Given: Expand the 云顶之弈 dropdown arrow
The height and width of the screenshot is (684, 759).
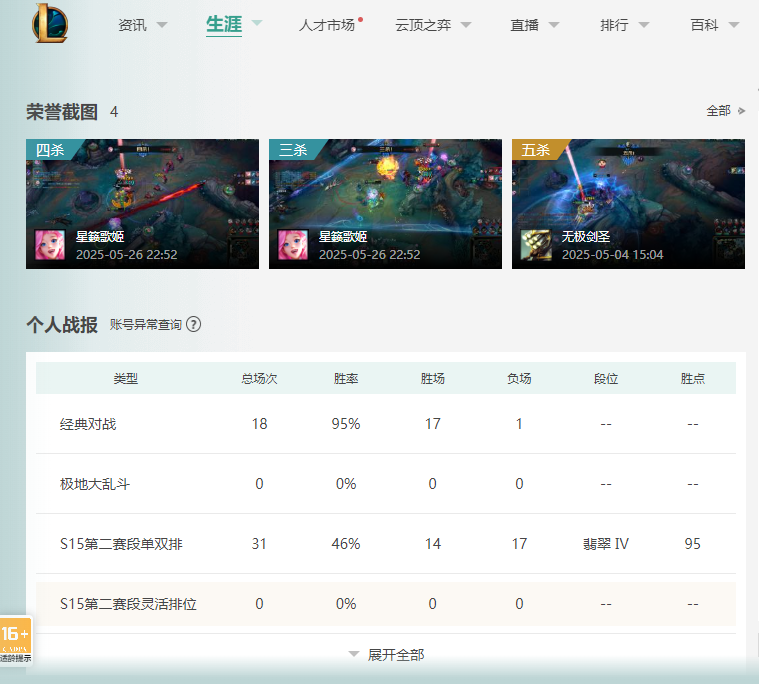Looking at the screenshot, I should click(x=466, y=25).
